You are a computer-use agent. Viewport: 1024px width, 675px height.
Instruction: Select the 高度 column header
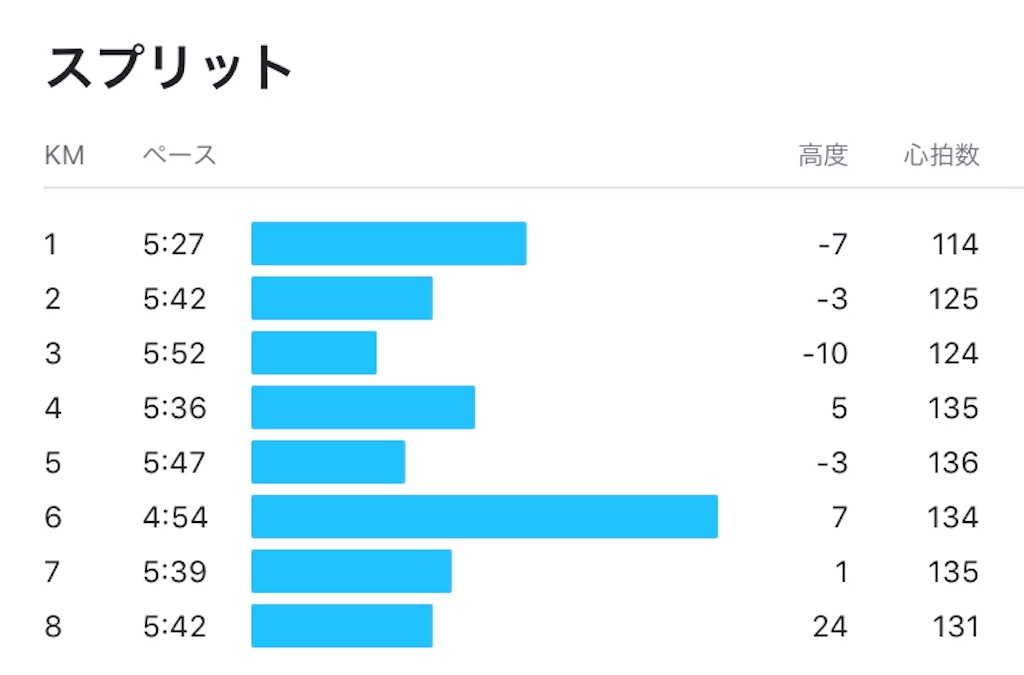coord(824,155)
